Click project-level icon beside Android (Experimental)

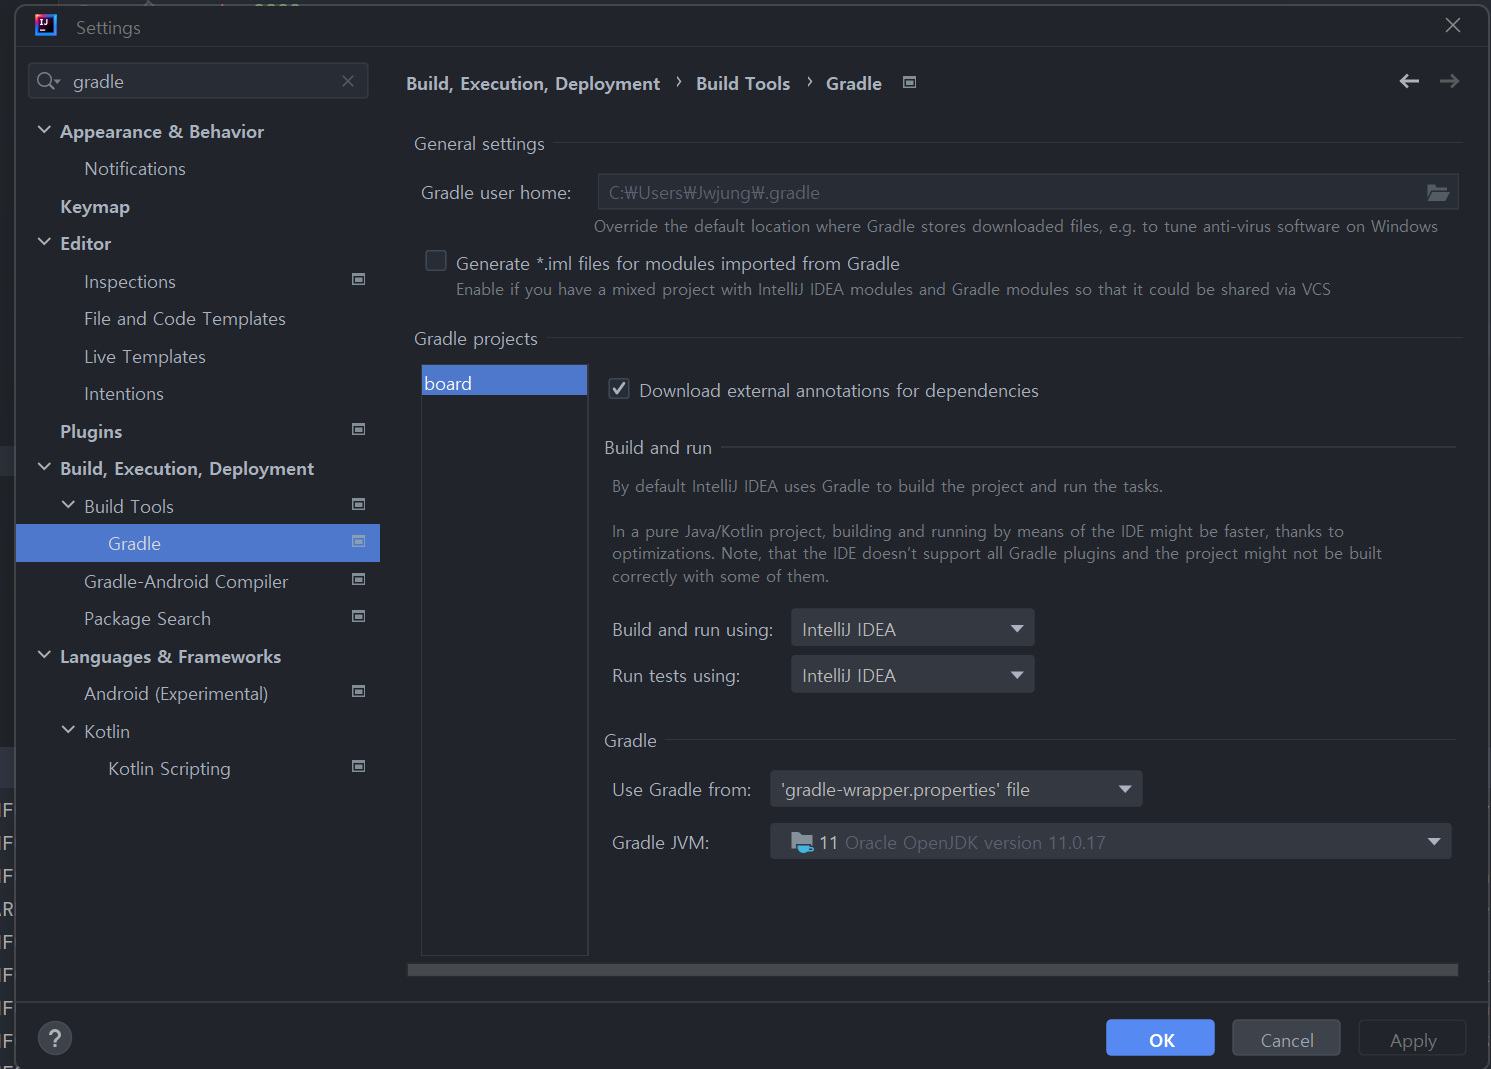(x=359, y=691)
